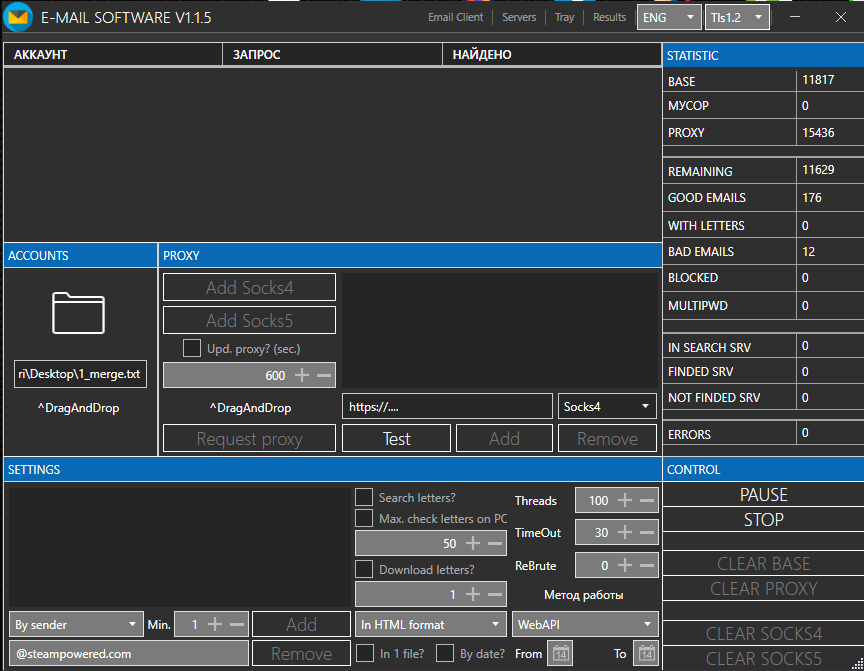Toggle In 1 file? checkbox

click(365, 653)
